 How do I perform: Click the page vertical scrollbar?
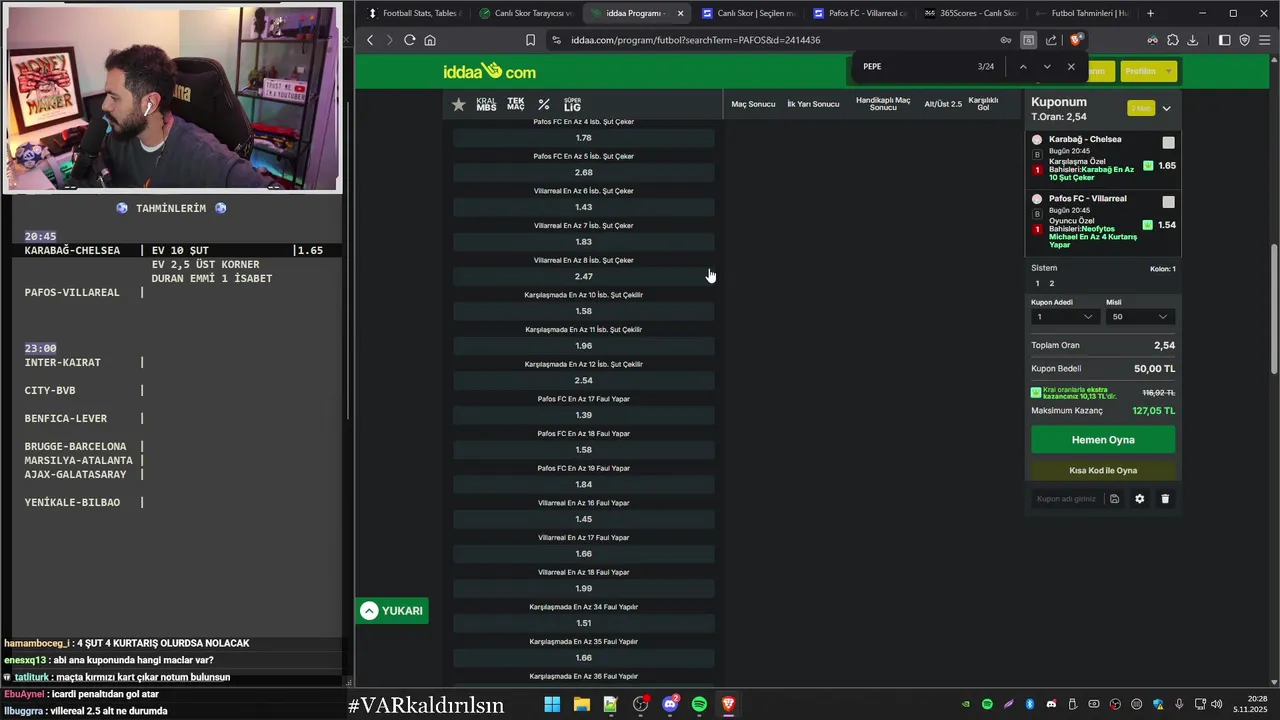click(x=1274, y=310)
